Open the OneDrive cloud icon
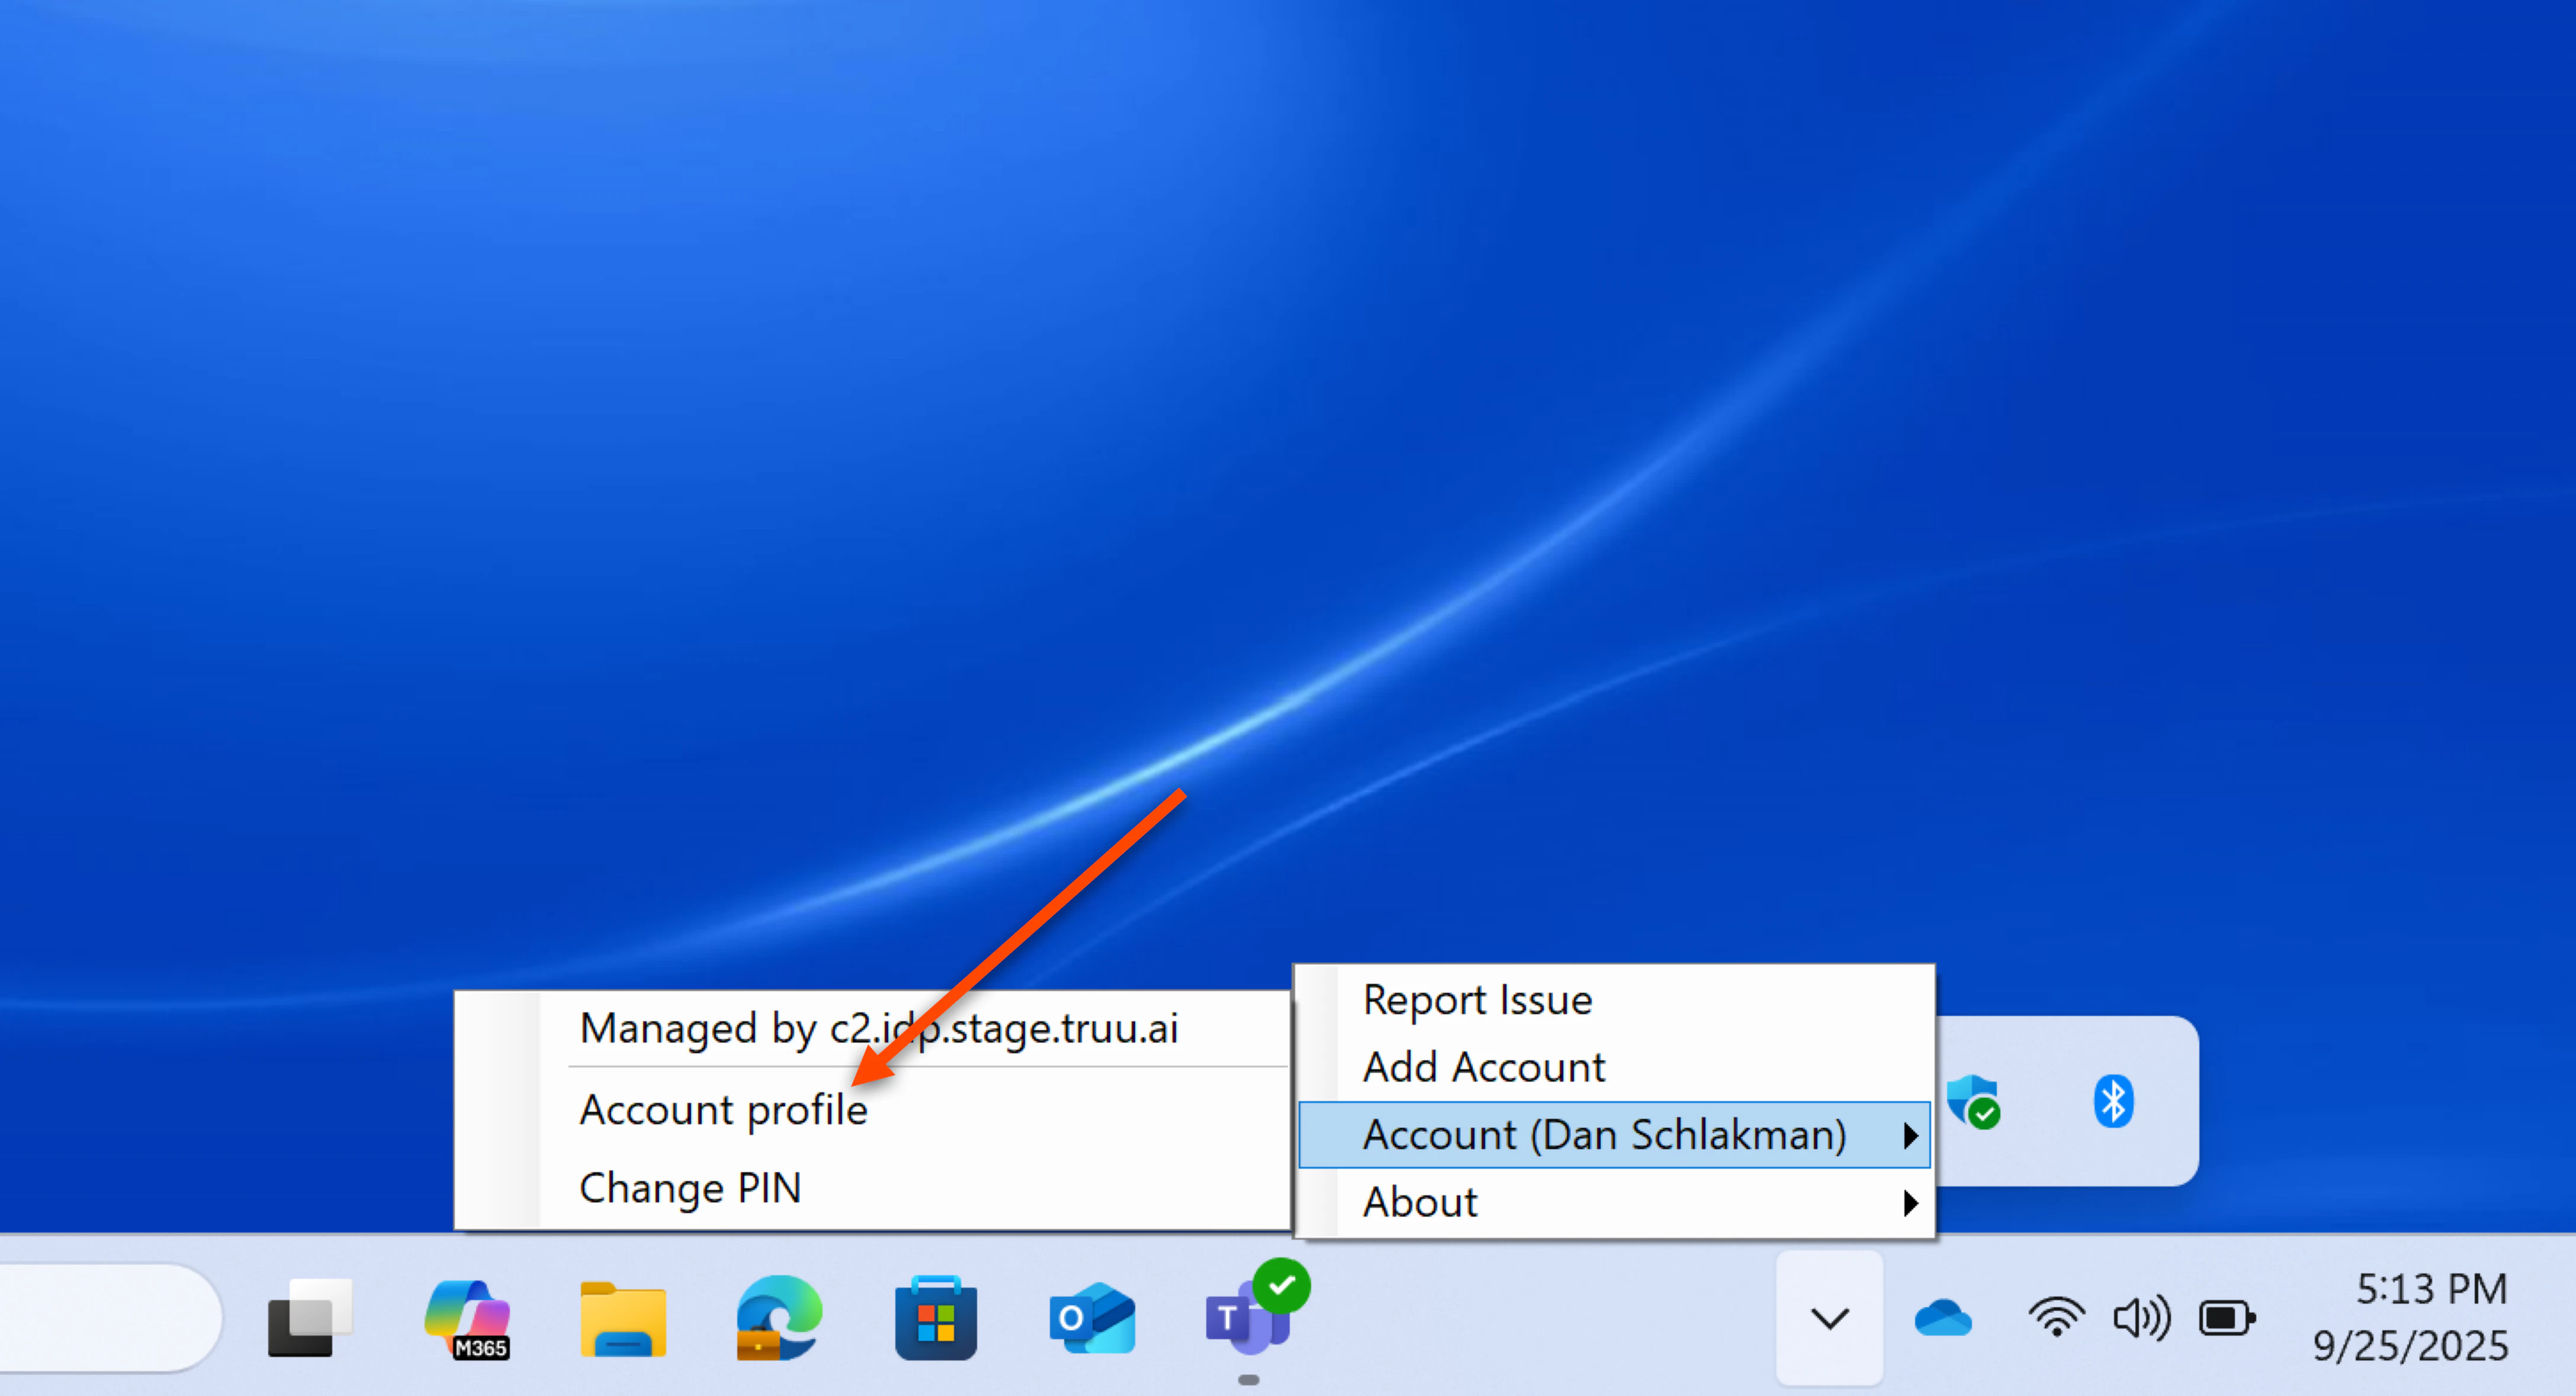The height and width of the screenshot is (1396, 2576). [x=1942, y=1318]
